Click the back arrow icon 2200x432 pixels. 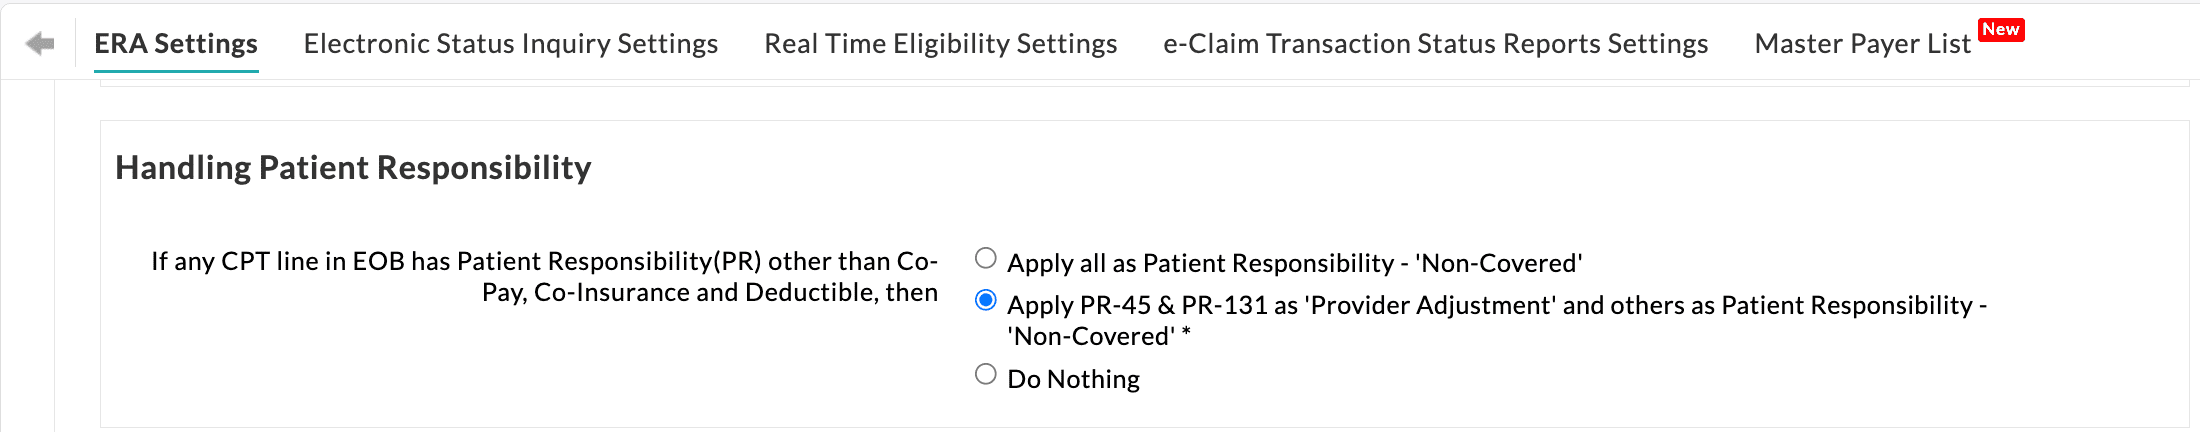[40, 44]
